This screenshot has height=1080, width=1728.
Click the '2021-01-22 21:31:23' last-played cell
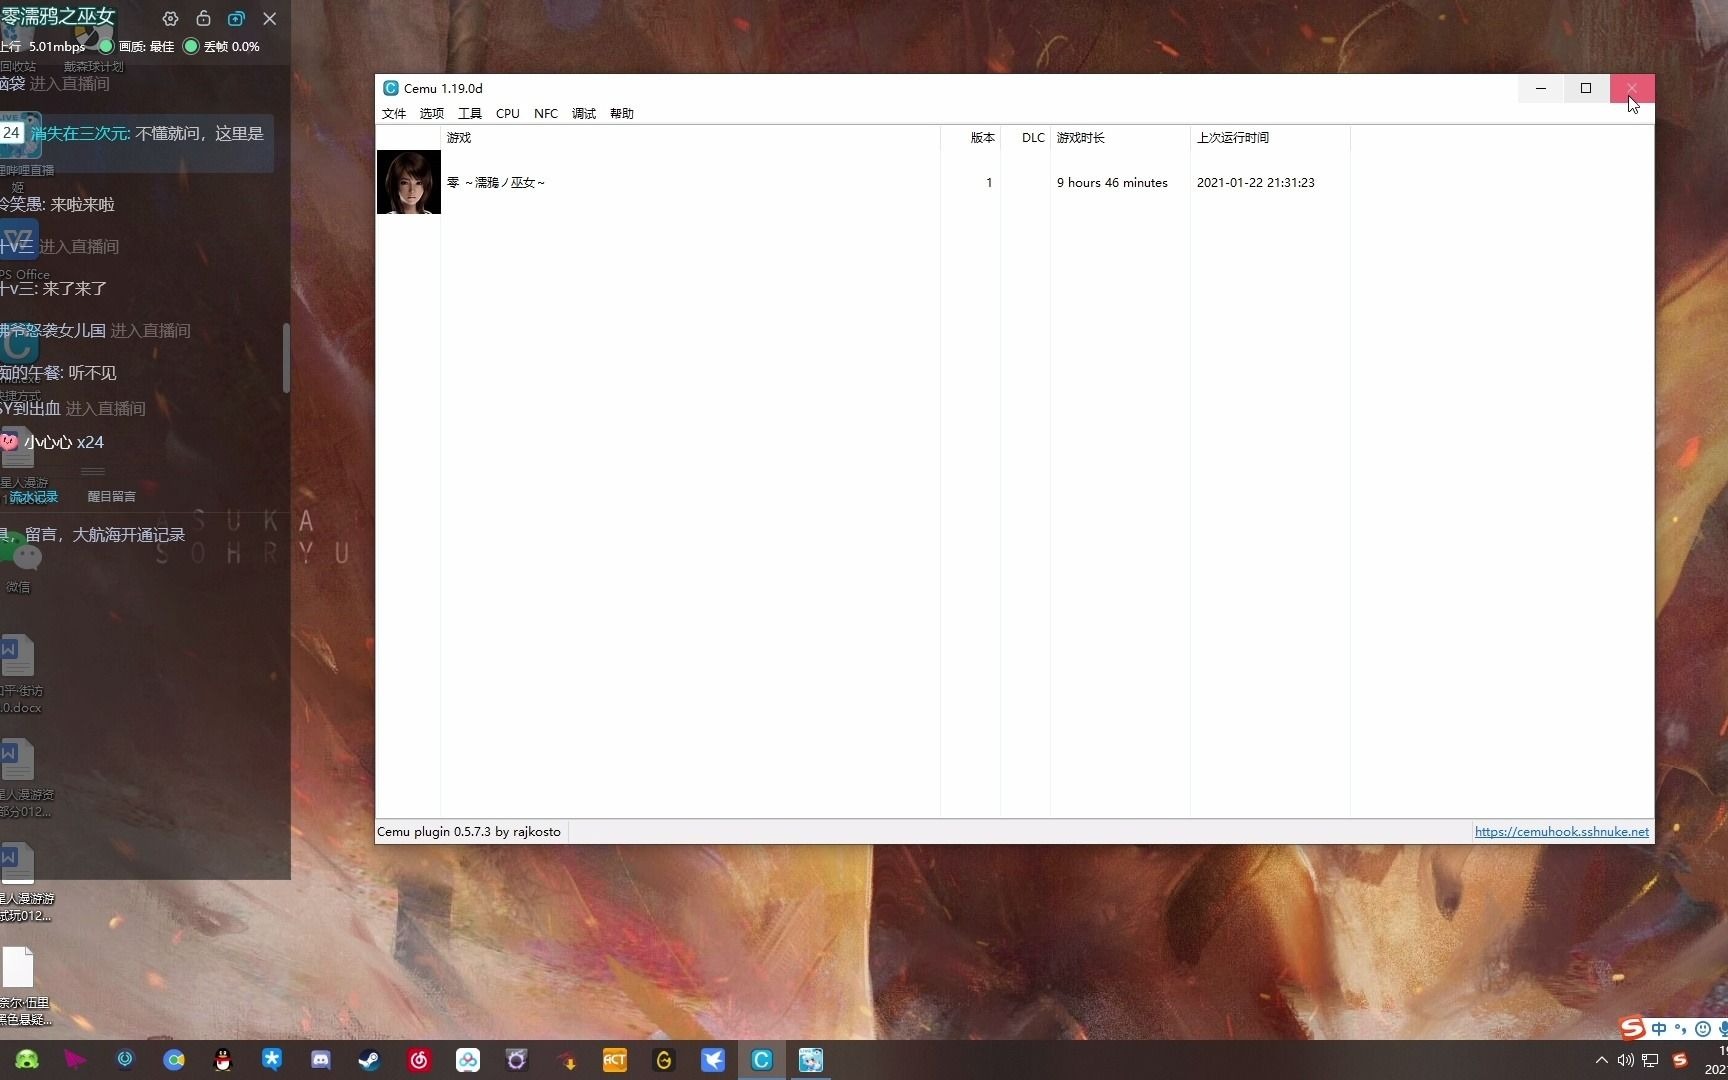[1255, 183]
